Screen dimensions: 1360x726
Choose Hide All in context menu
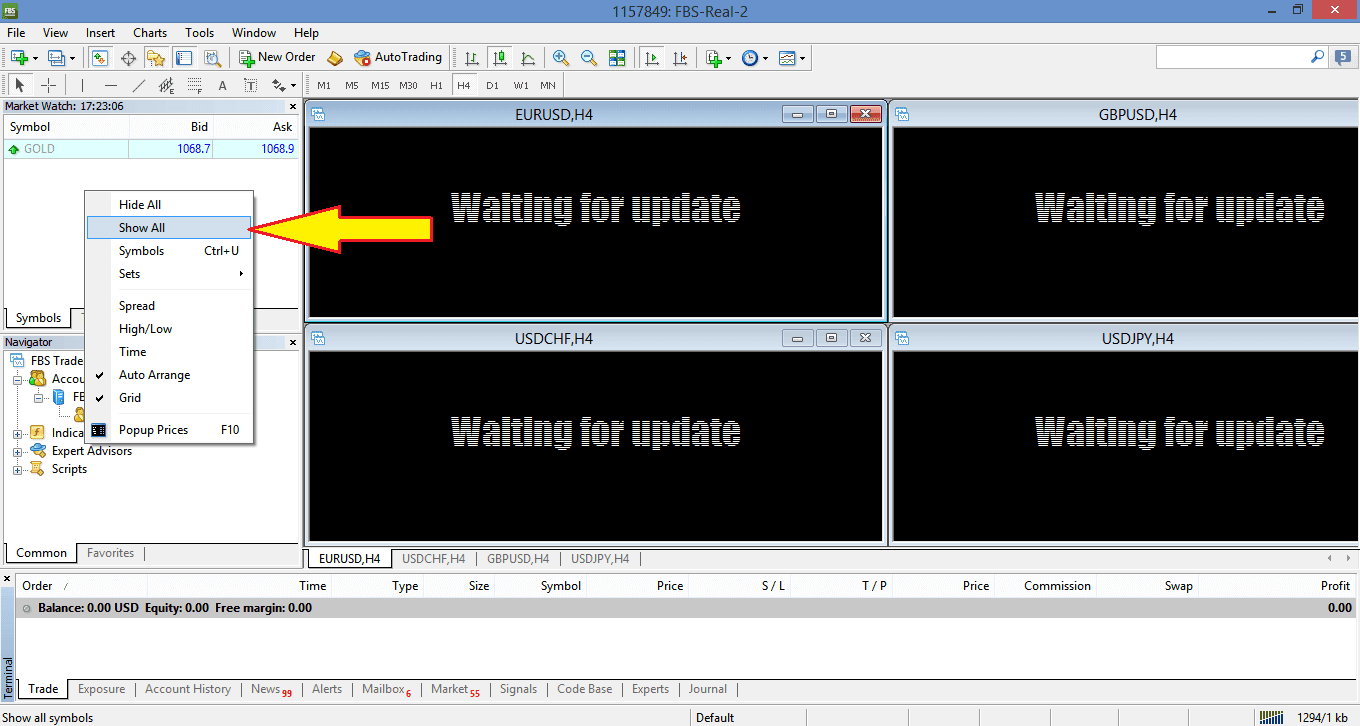[x=169, y=205]
